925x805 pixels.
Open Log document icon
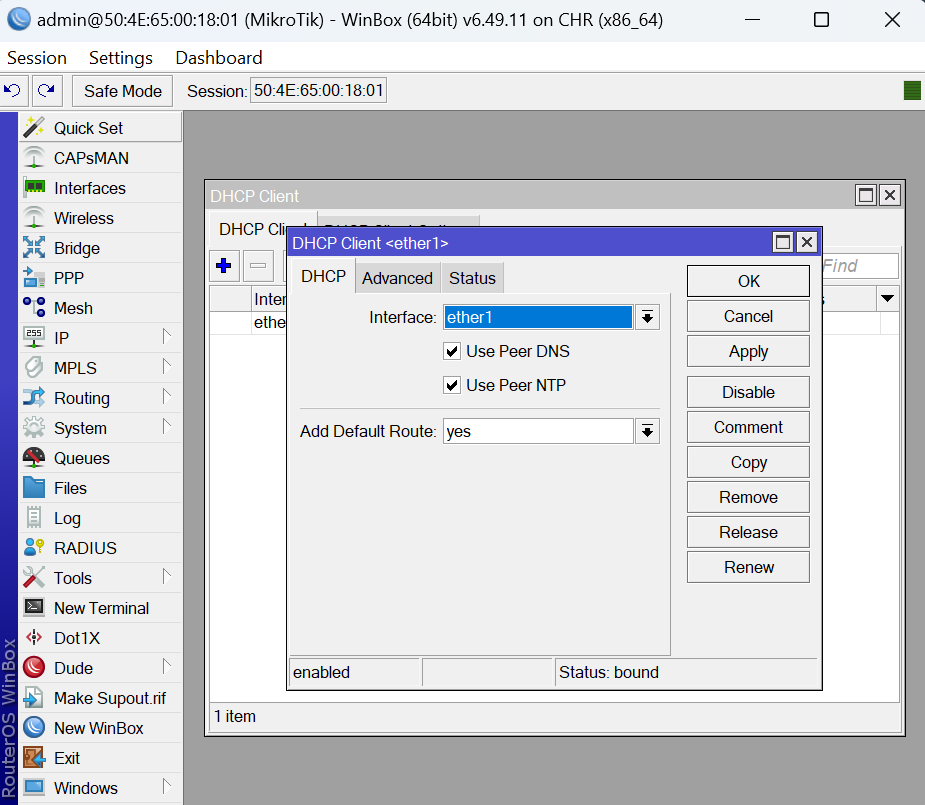click(x=34, y=518)
